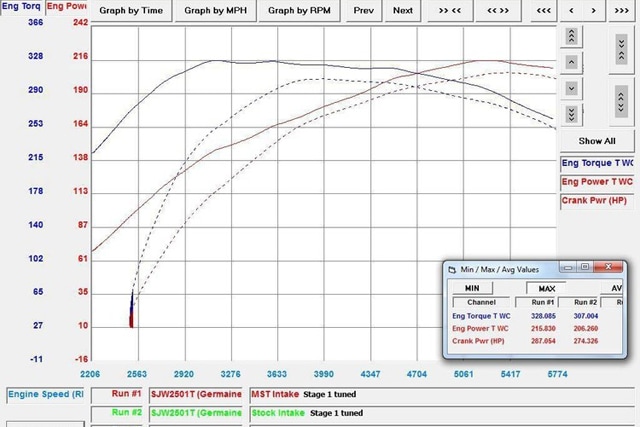The image size is (640, 427).
Task: Click the Engine Speed axis label
Action: [x=45, y=394]
